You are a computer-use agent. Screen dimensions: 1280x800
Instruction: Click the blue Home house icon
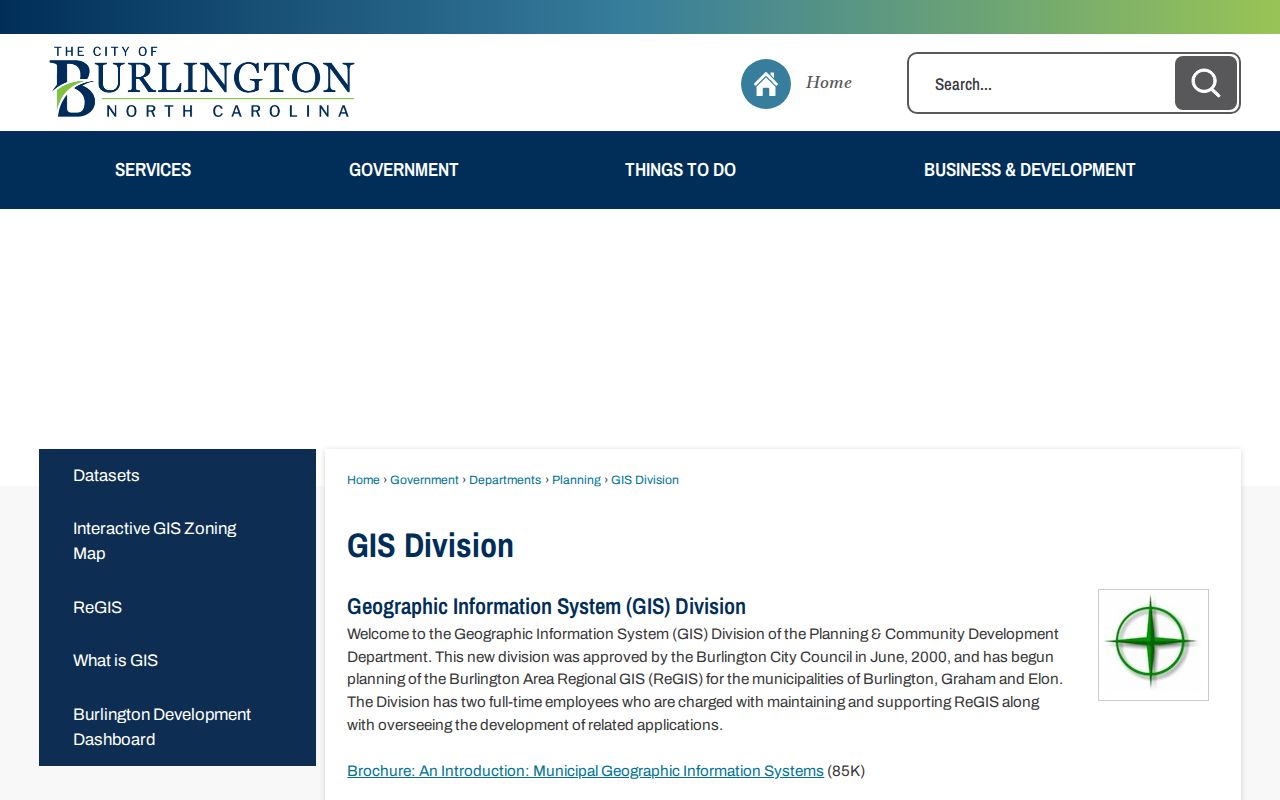click(766, 84)
